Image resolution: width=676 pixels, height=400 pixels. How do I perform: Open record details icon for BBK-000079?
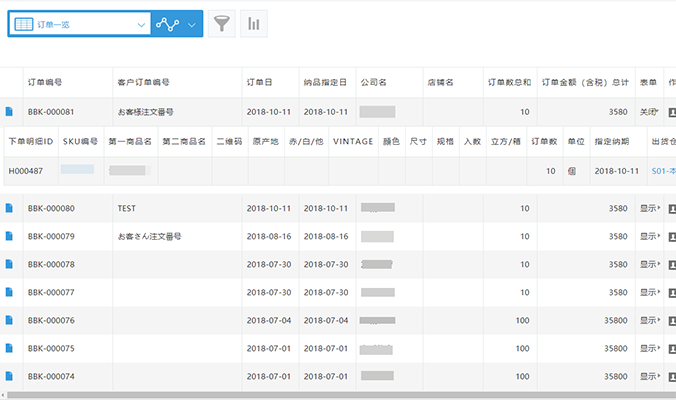(x=9, y=236)
